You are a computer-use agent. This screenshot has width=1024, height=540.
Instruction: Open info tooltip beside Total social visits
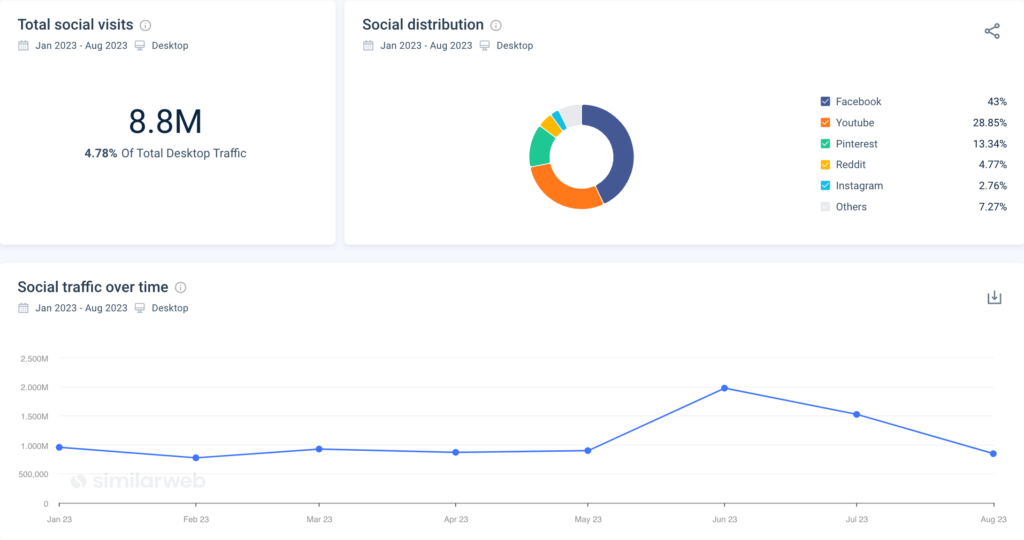pyautogui.click(x=146, y=25)
